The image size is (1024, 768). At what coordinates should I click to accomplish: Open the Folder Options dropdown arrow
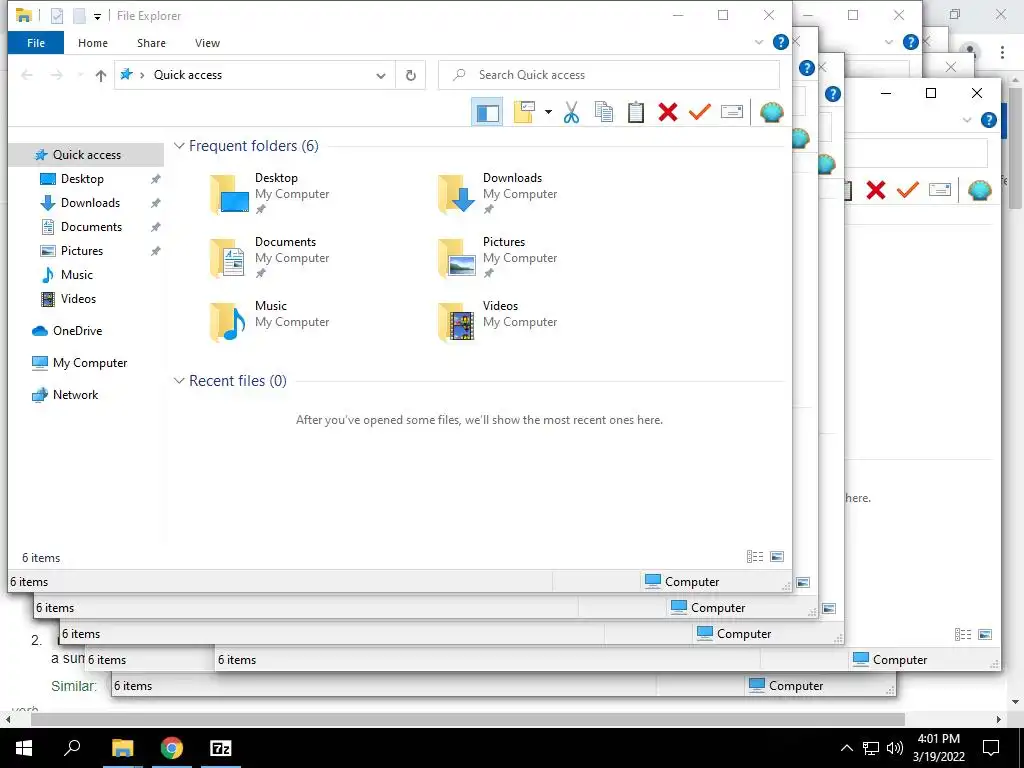click(x=548, y=112)
